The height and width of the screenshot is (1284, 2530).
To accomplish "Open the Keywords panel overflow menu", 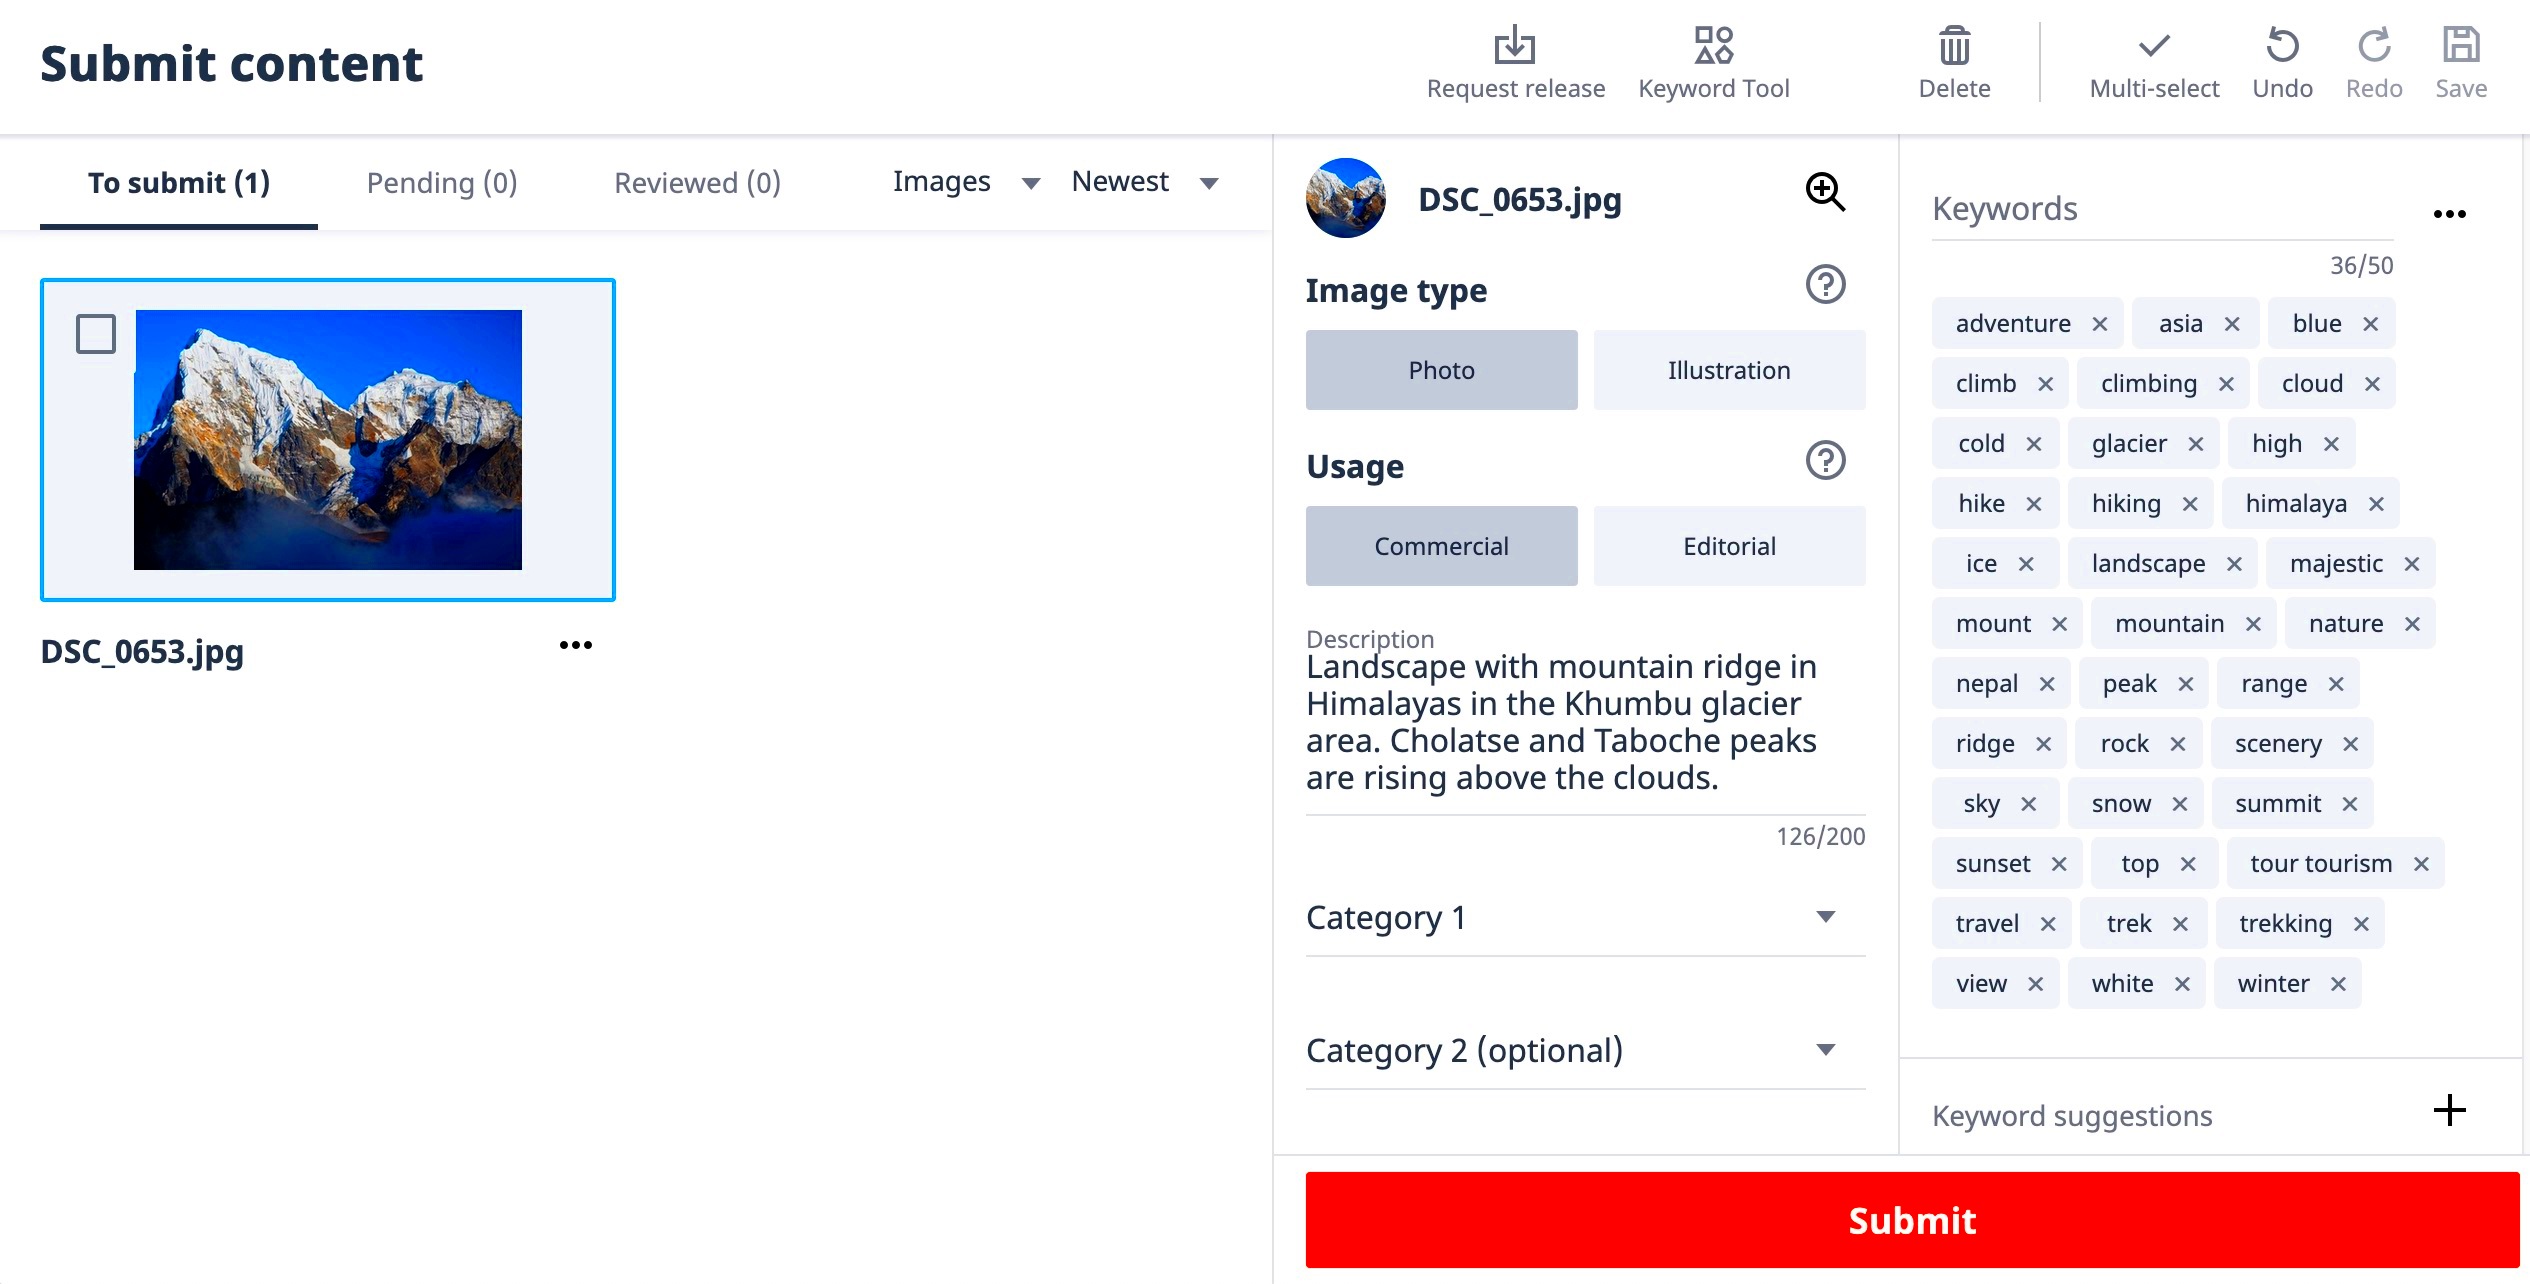I will click(x=2450, y=212).
